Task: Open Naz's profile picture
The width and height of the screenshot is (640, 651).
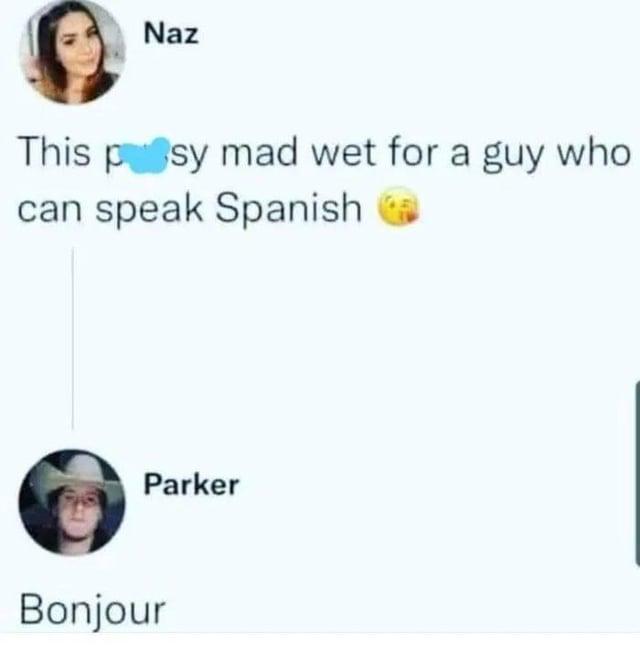Action: [72, 52]
